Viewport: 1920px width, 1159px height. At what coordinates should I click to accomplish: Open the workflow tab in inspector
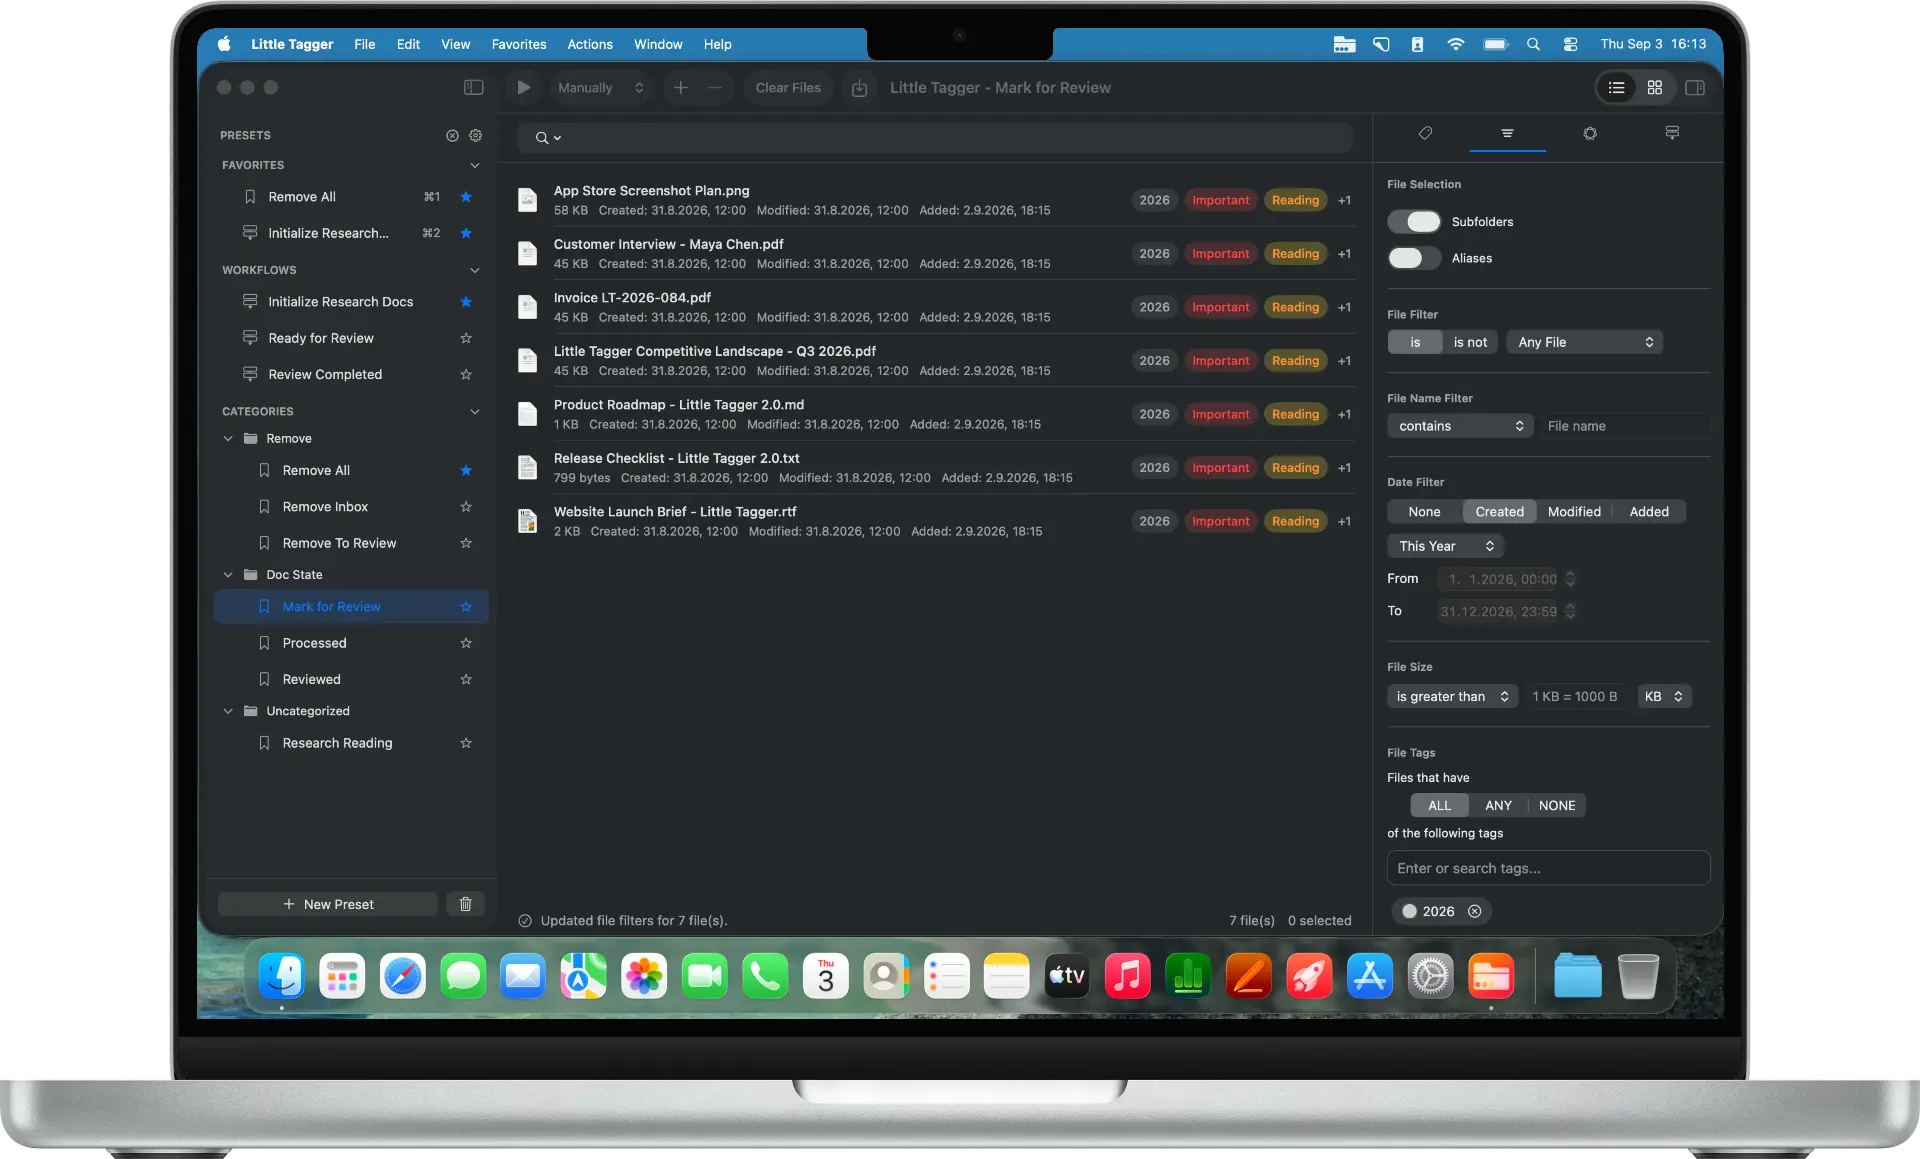pos(1672,133)
